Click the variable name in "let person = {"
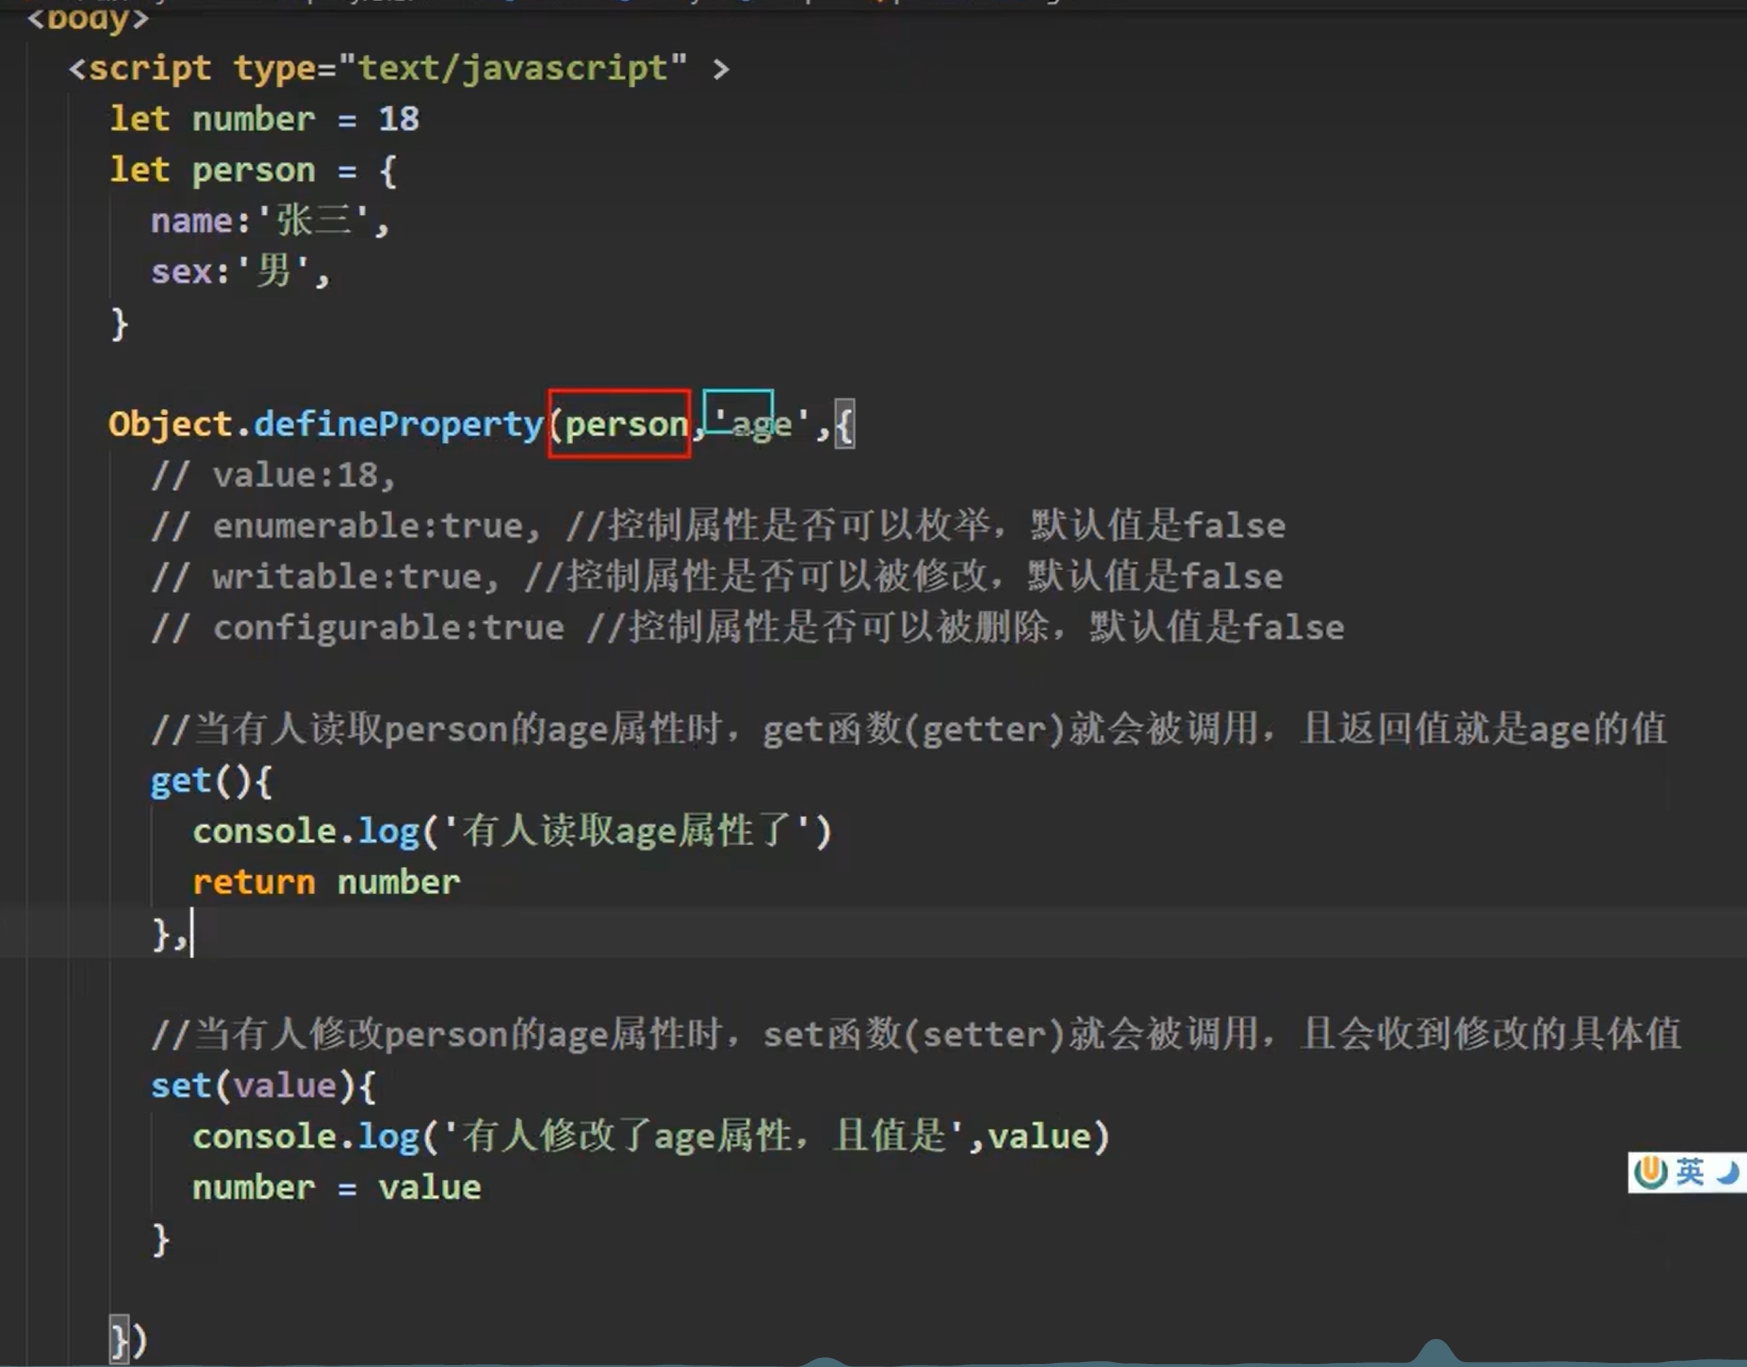This screenshot has height=1367, width=1747. point(253,170)
